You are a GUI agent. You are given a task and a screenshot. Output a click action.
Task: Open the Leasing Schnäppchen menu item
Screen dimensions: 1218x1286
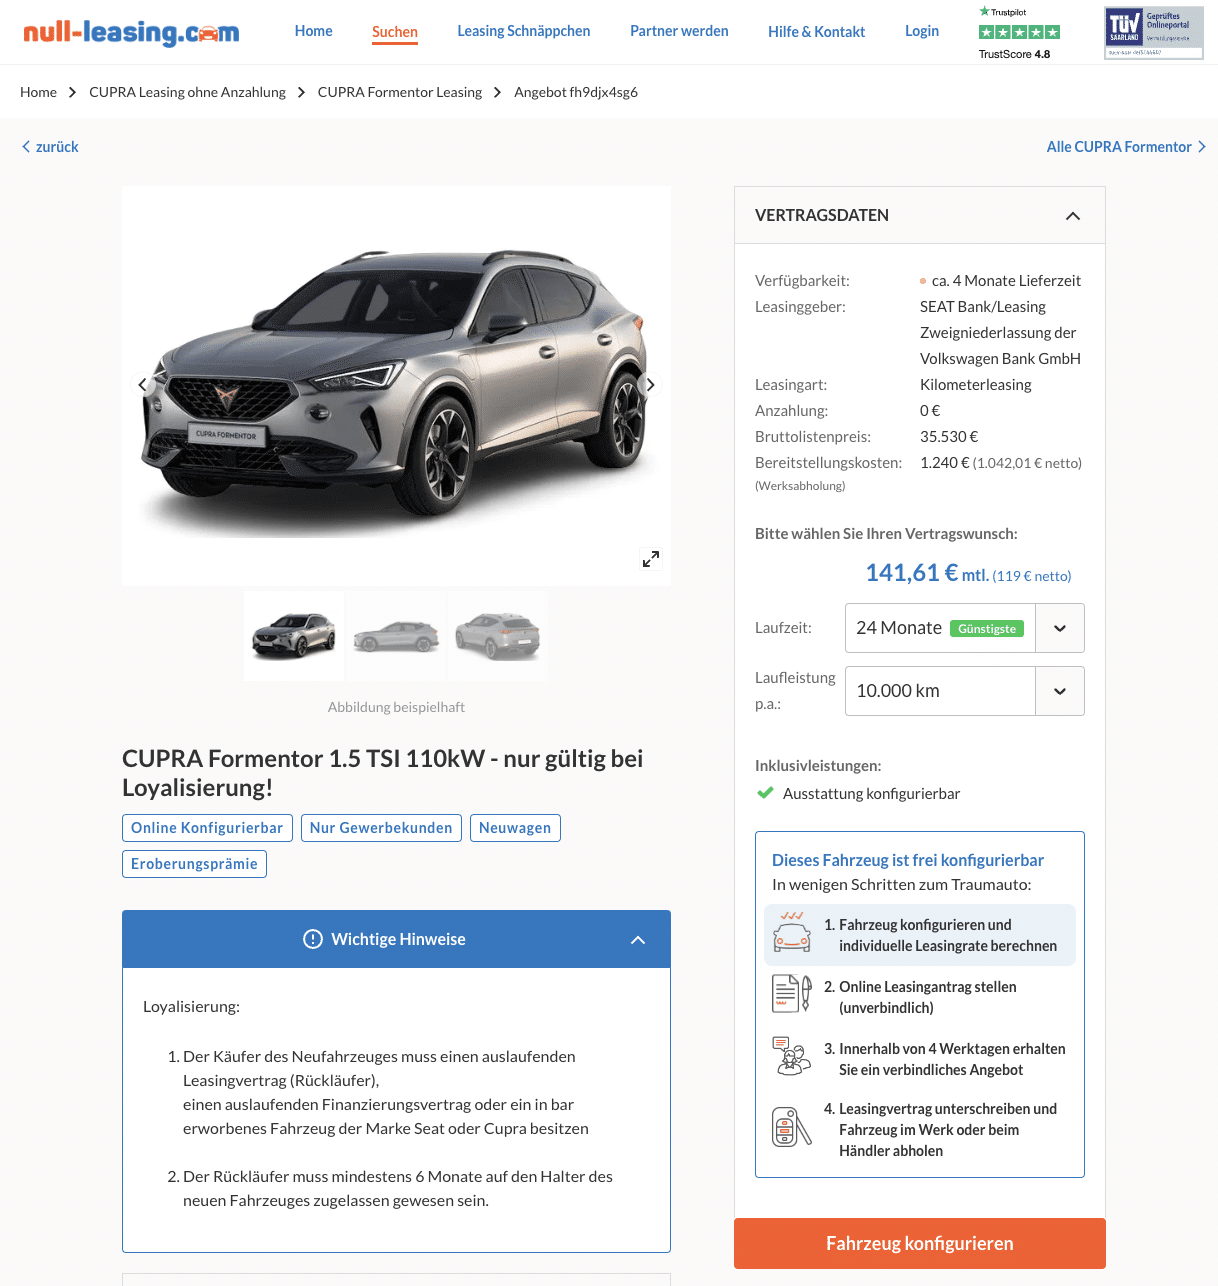524,31
